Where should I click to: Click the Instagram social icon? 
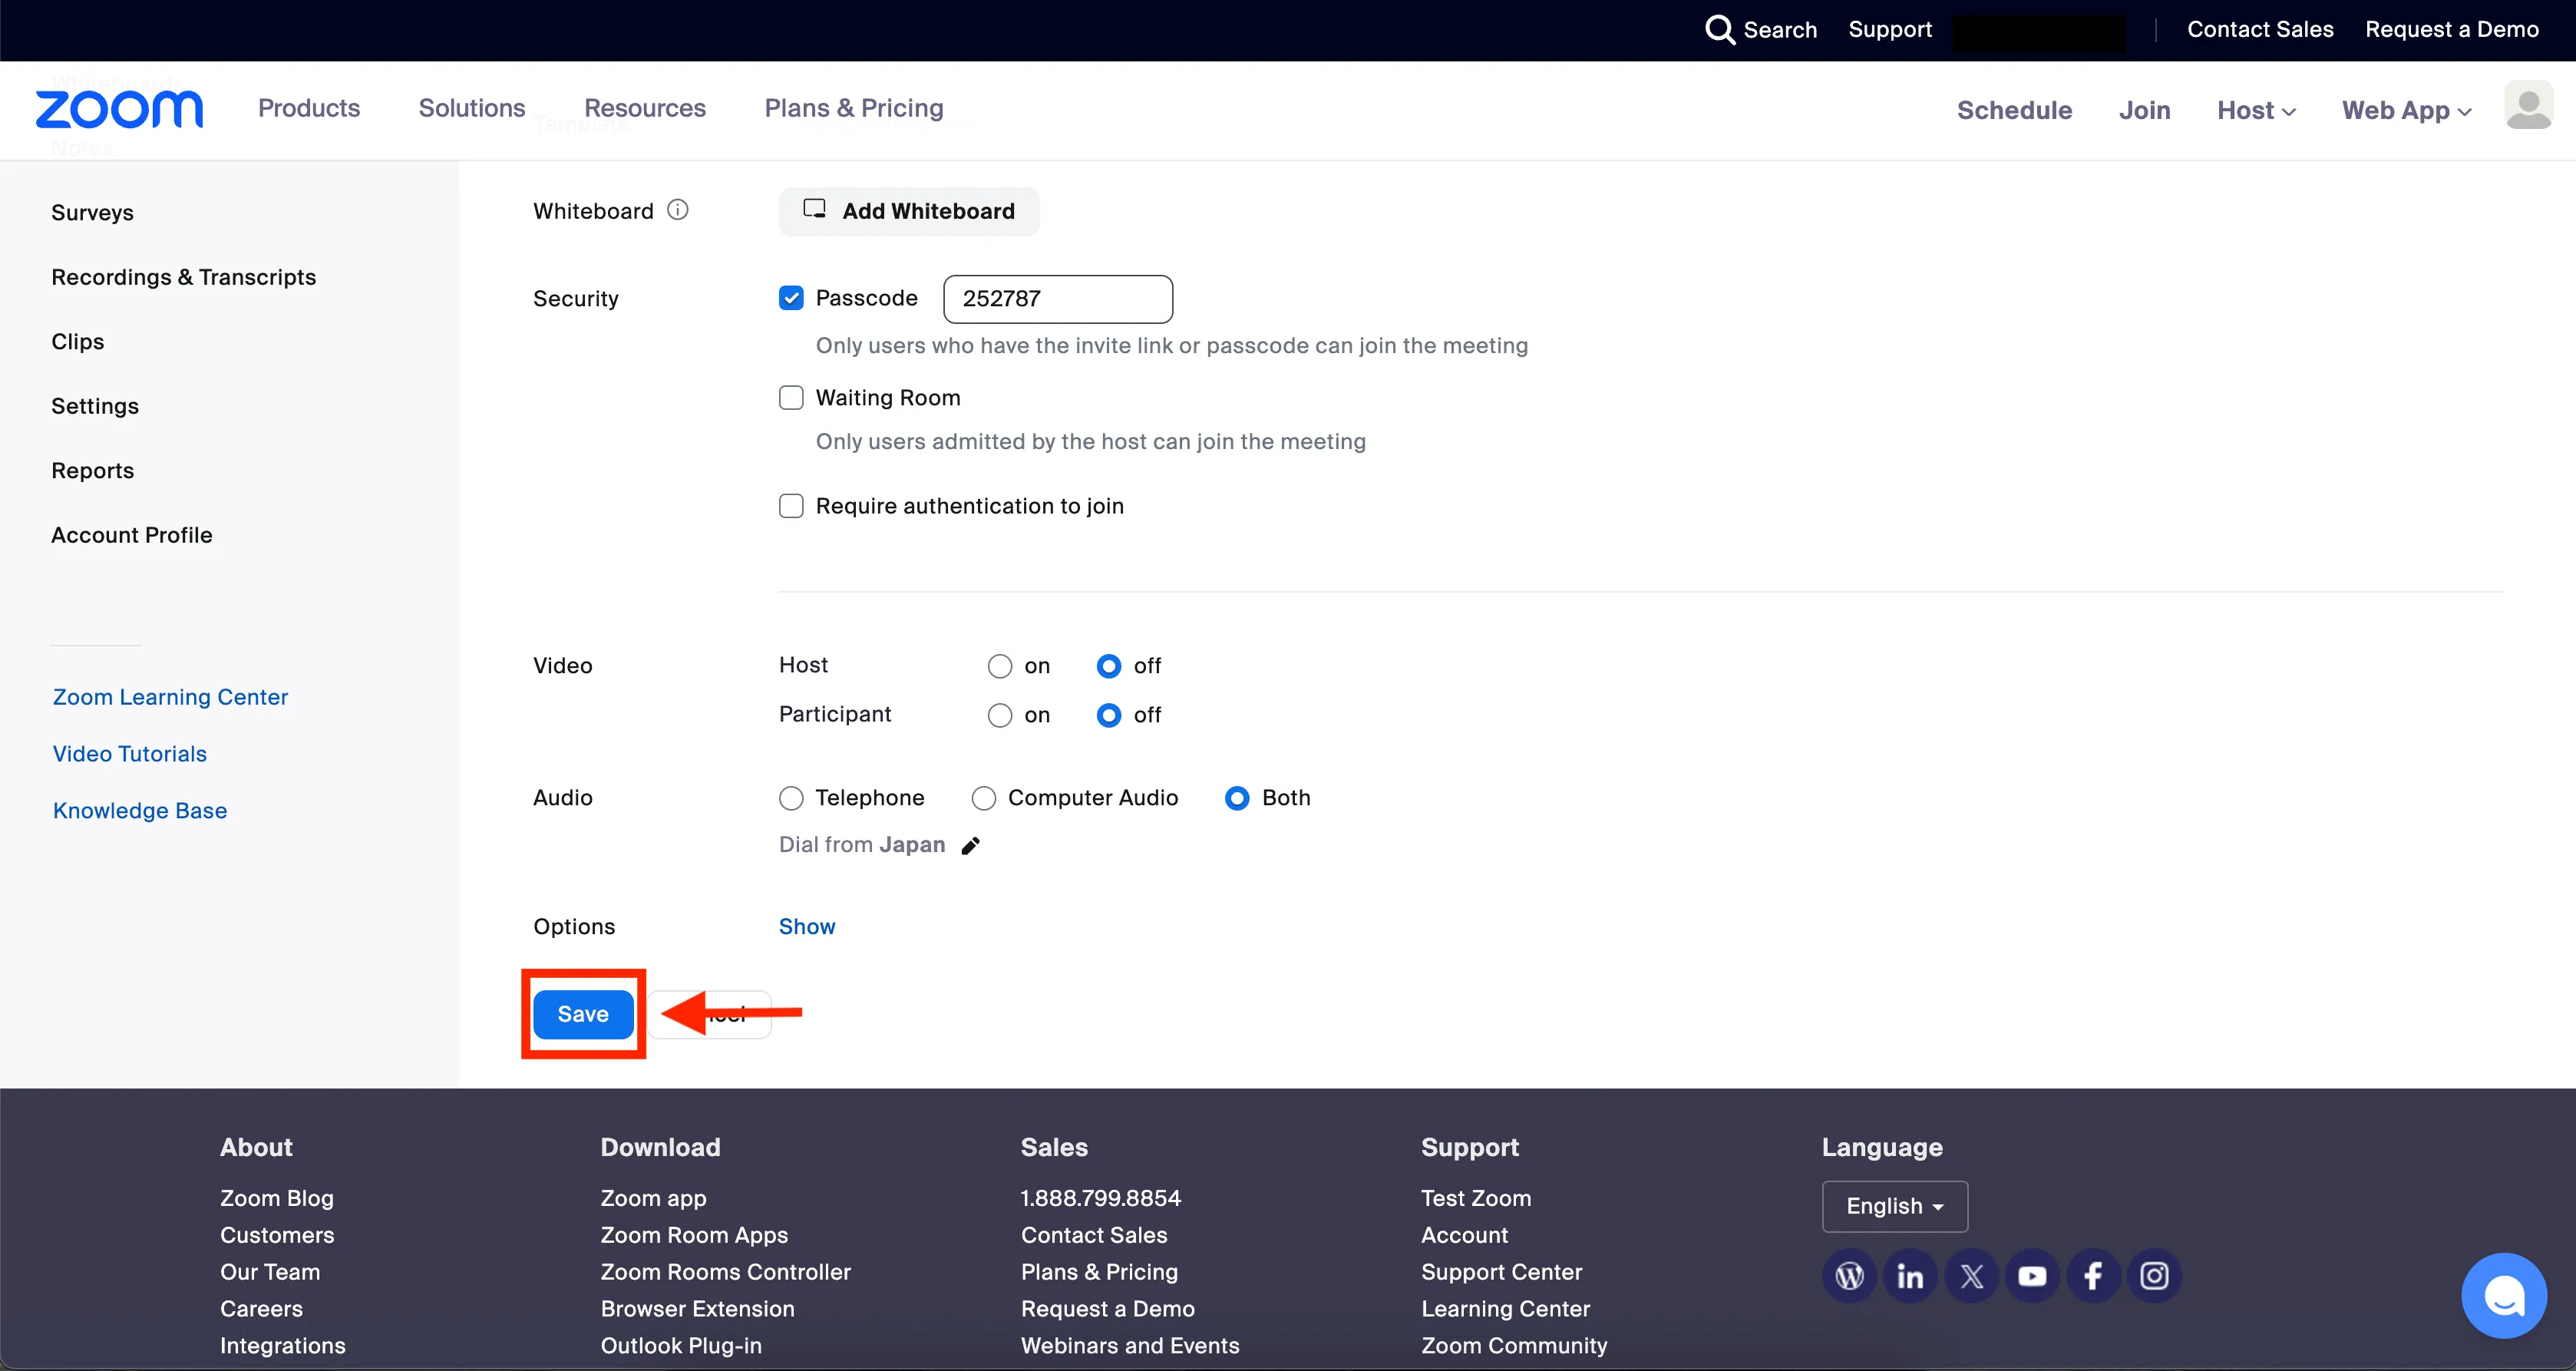[2154, 1276]
